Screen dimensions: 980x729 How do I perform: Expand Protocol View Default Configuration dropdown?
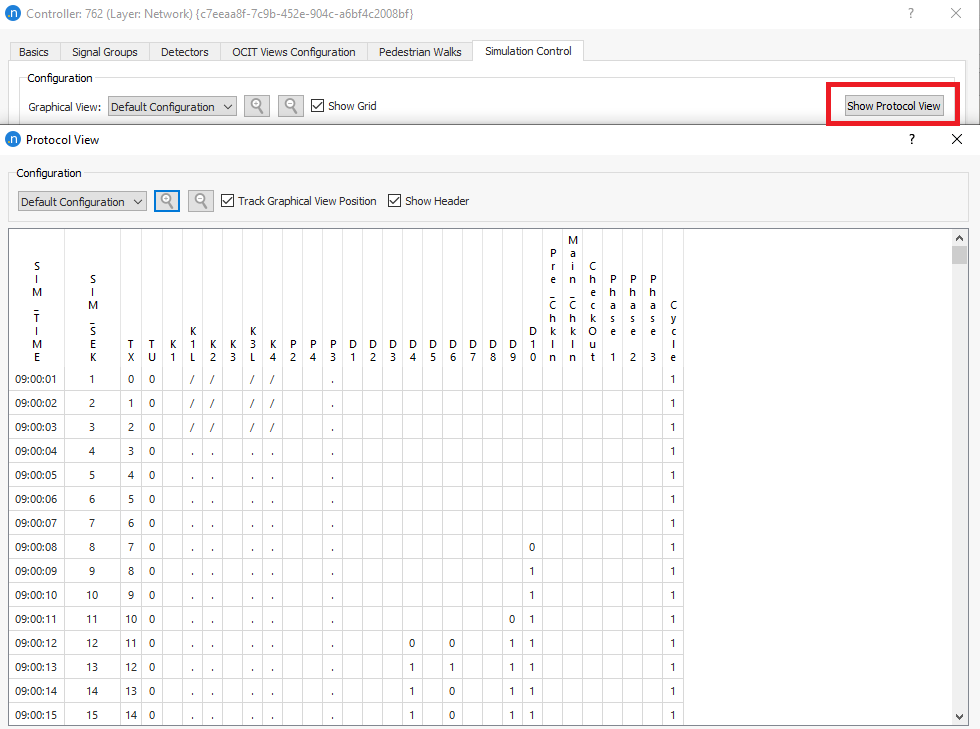(82, 202)
